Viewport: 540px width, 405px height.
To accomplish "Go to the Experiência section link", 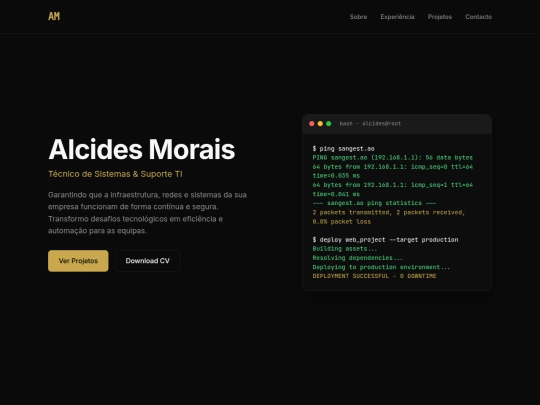I will (397, 17).
